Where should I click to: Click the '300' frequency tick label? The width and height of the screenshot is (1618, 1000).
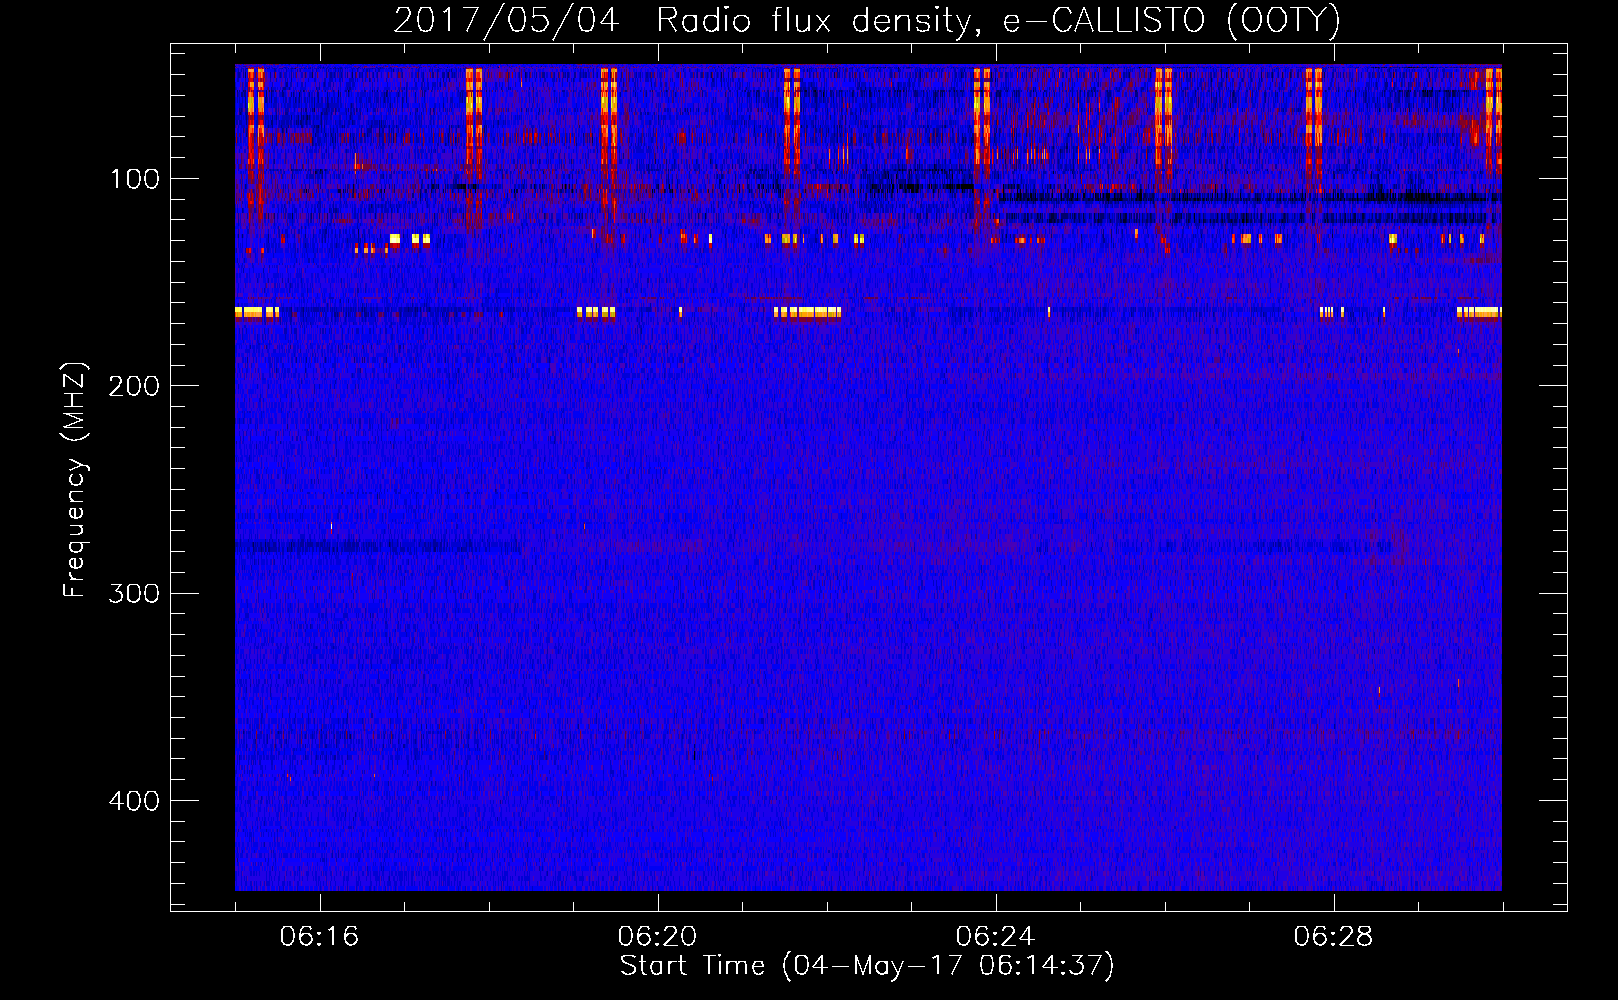(134, 593)
